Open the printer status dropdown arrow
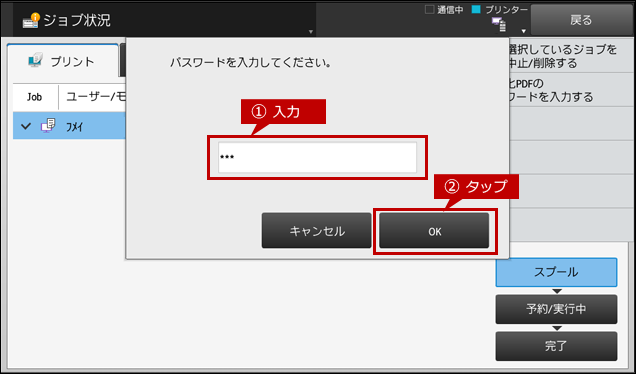The width and height of the screenshot is (636, 374). click(x=524, y=31)
